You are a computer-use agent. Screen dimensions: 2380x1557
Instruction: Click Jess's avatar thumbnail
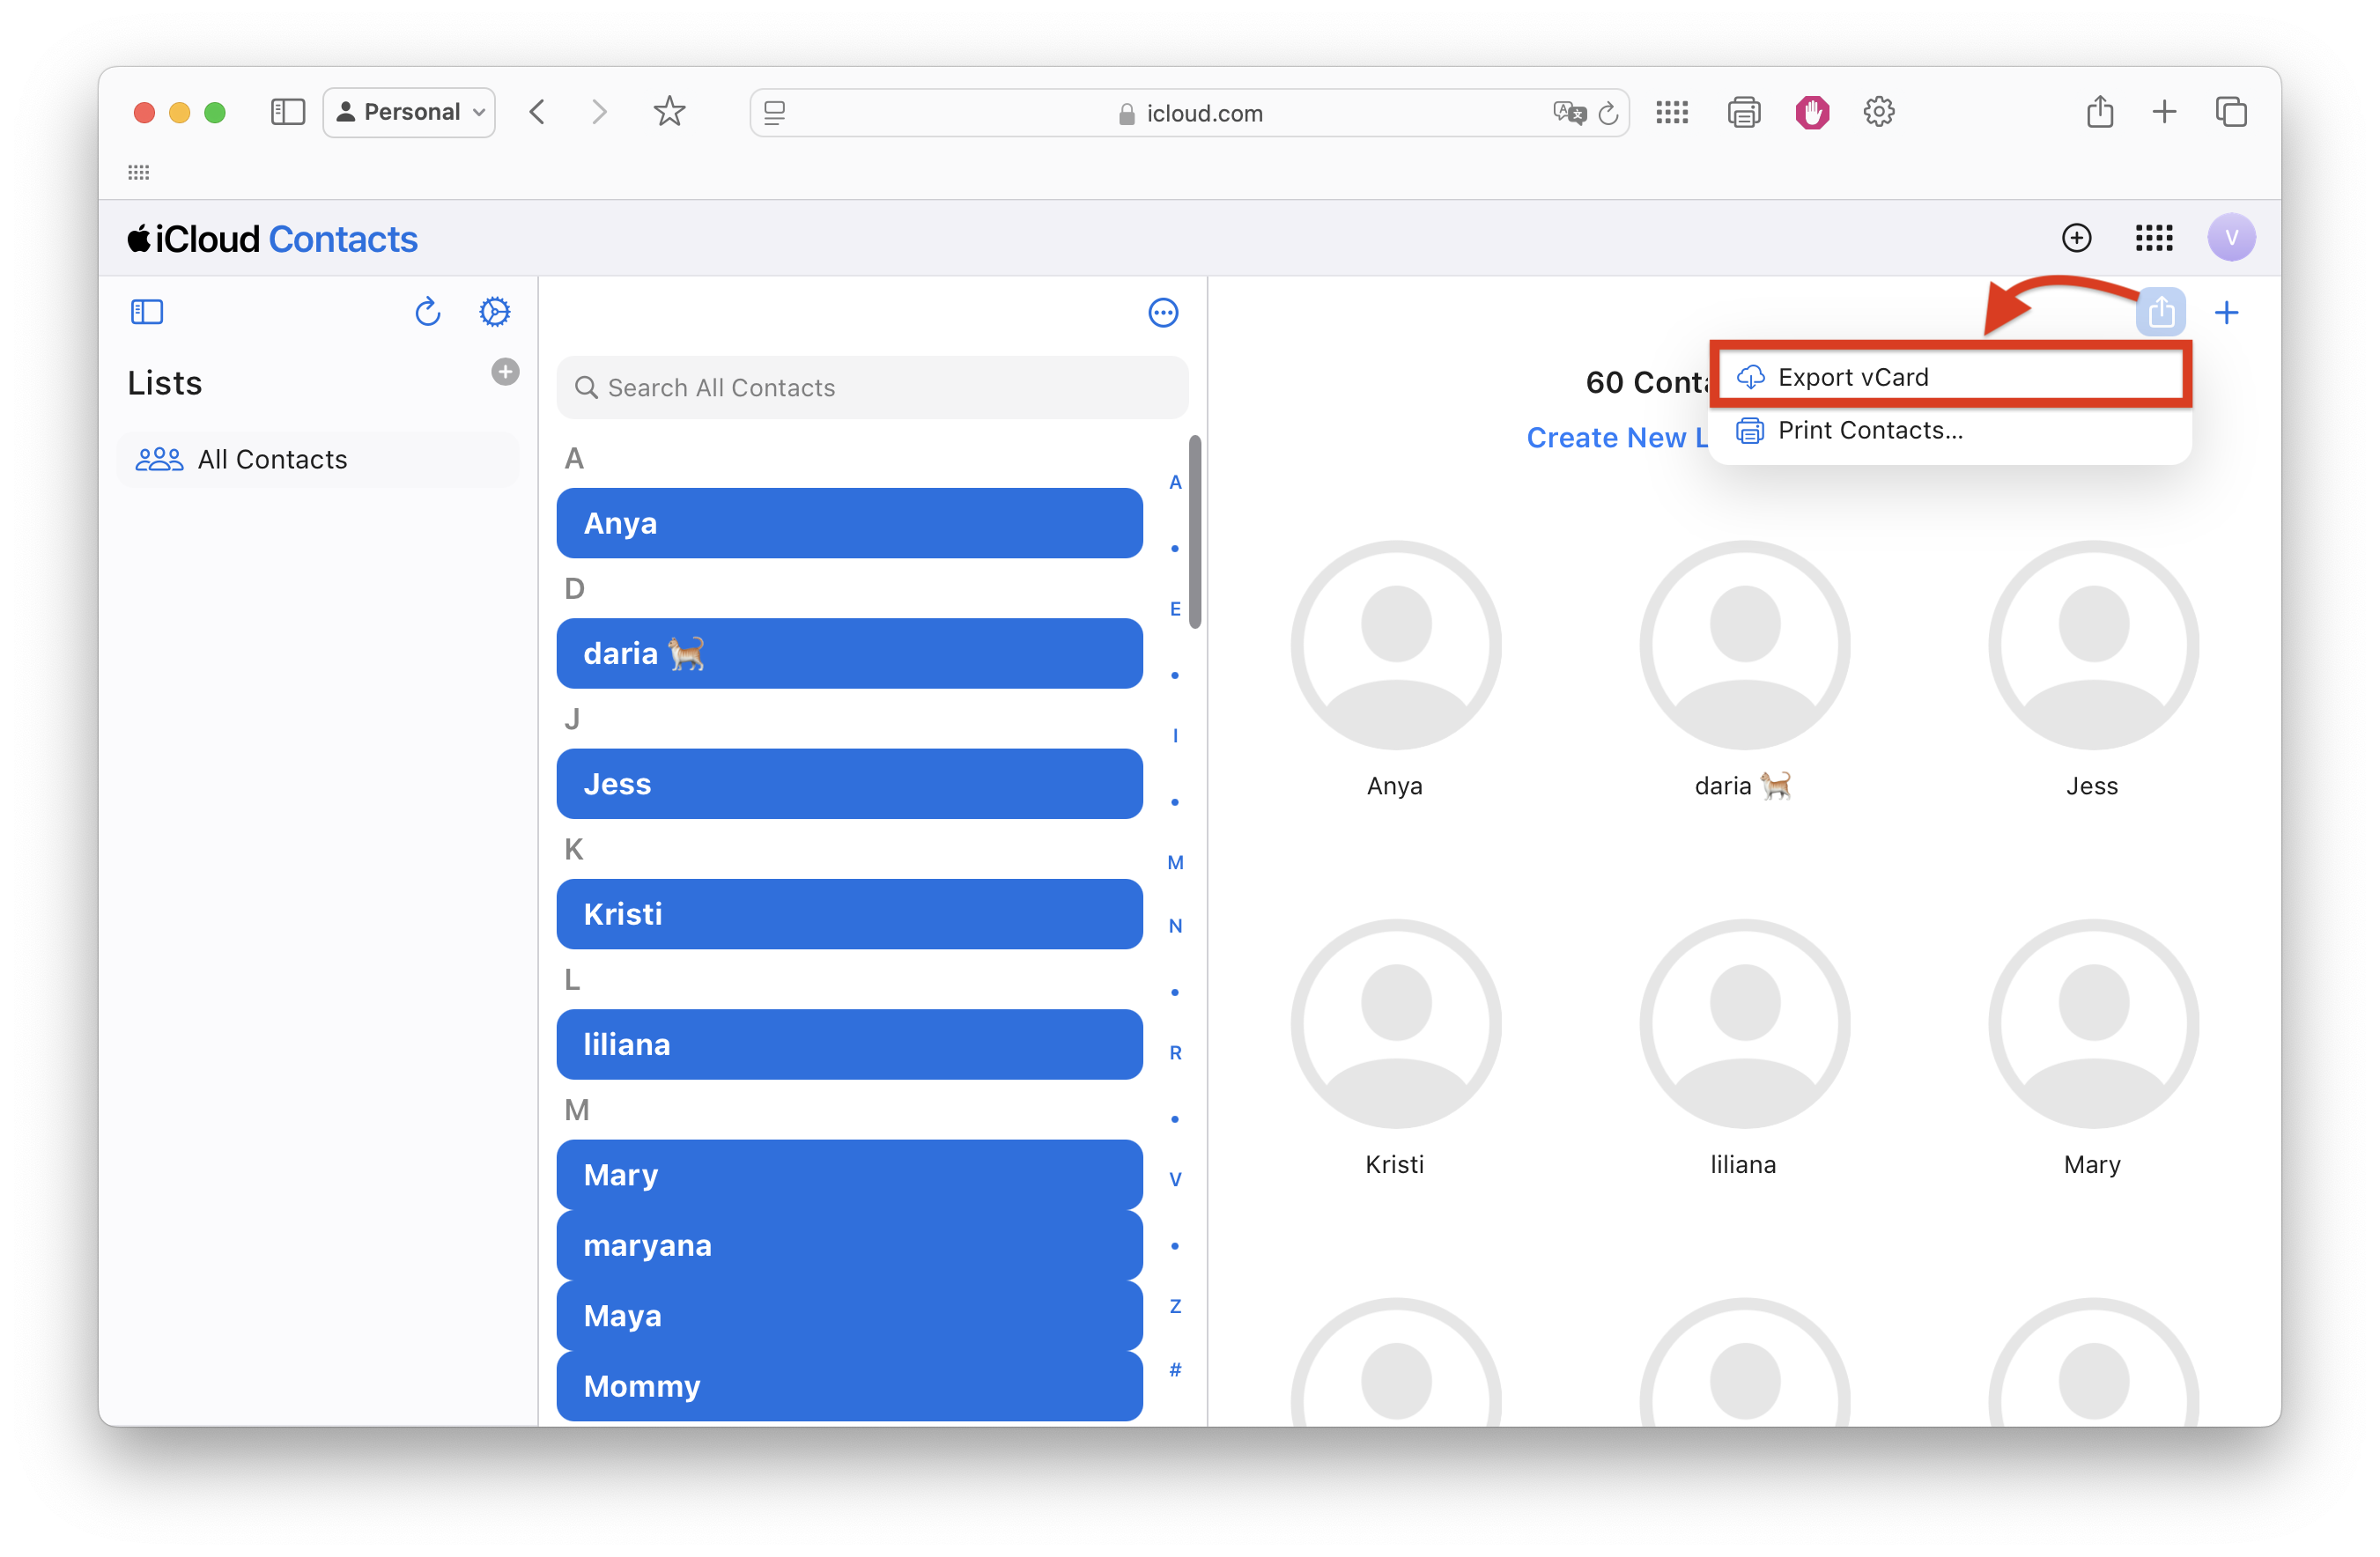(x=2093, y=646)
